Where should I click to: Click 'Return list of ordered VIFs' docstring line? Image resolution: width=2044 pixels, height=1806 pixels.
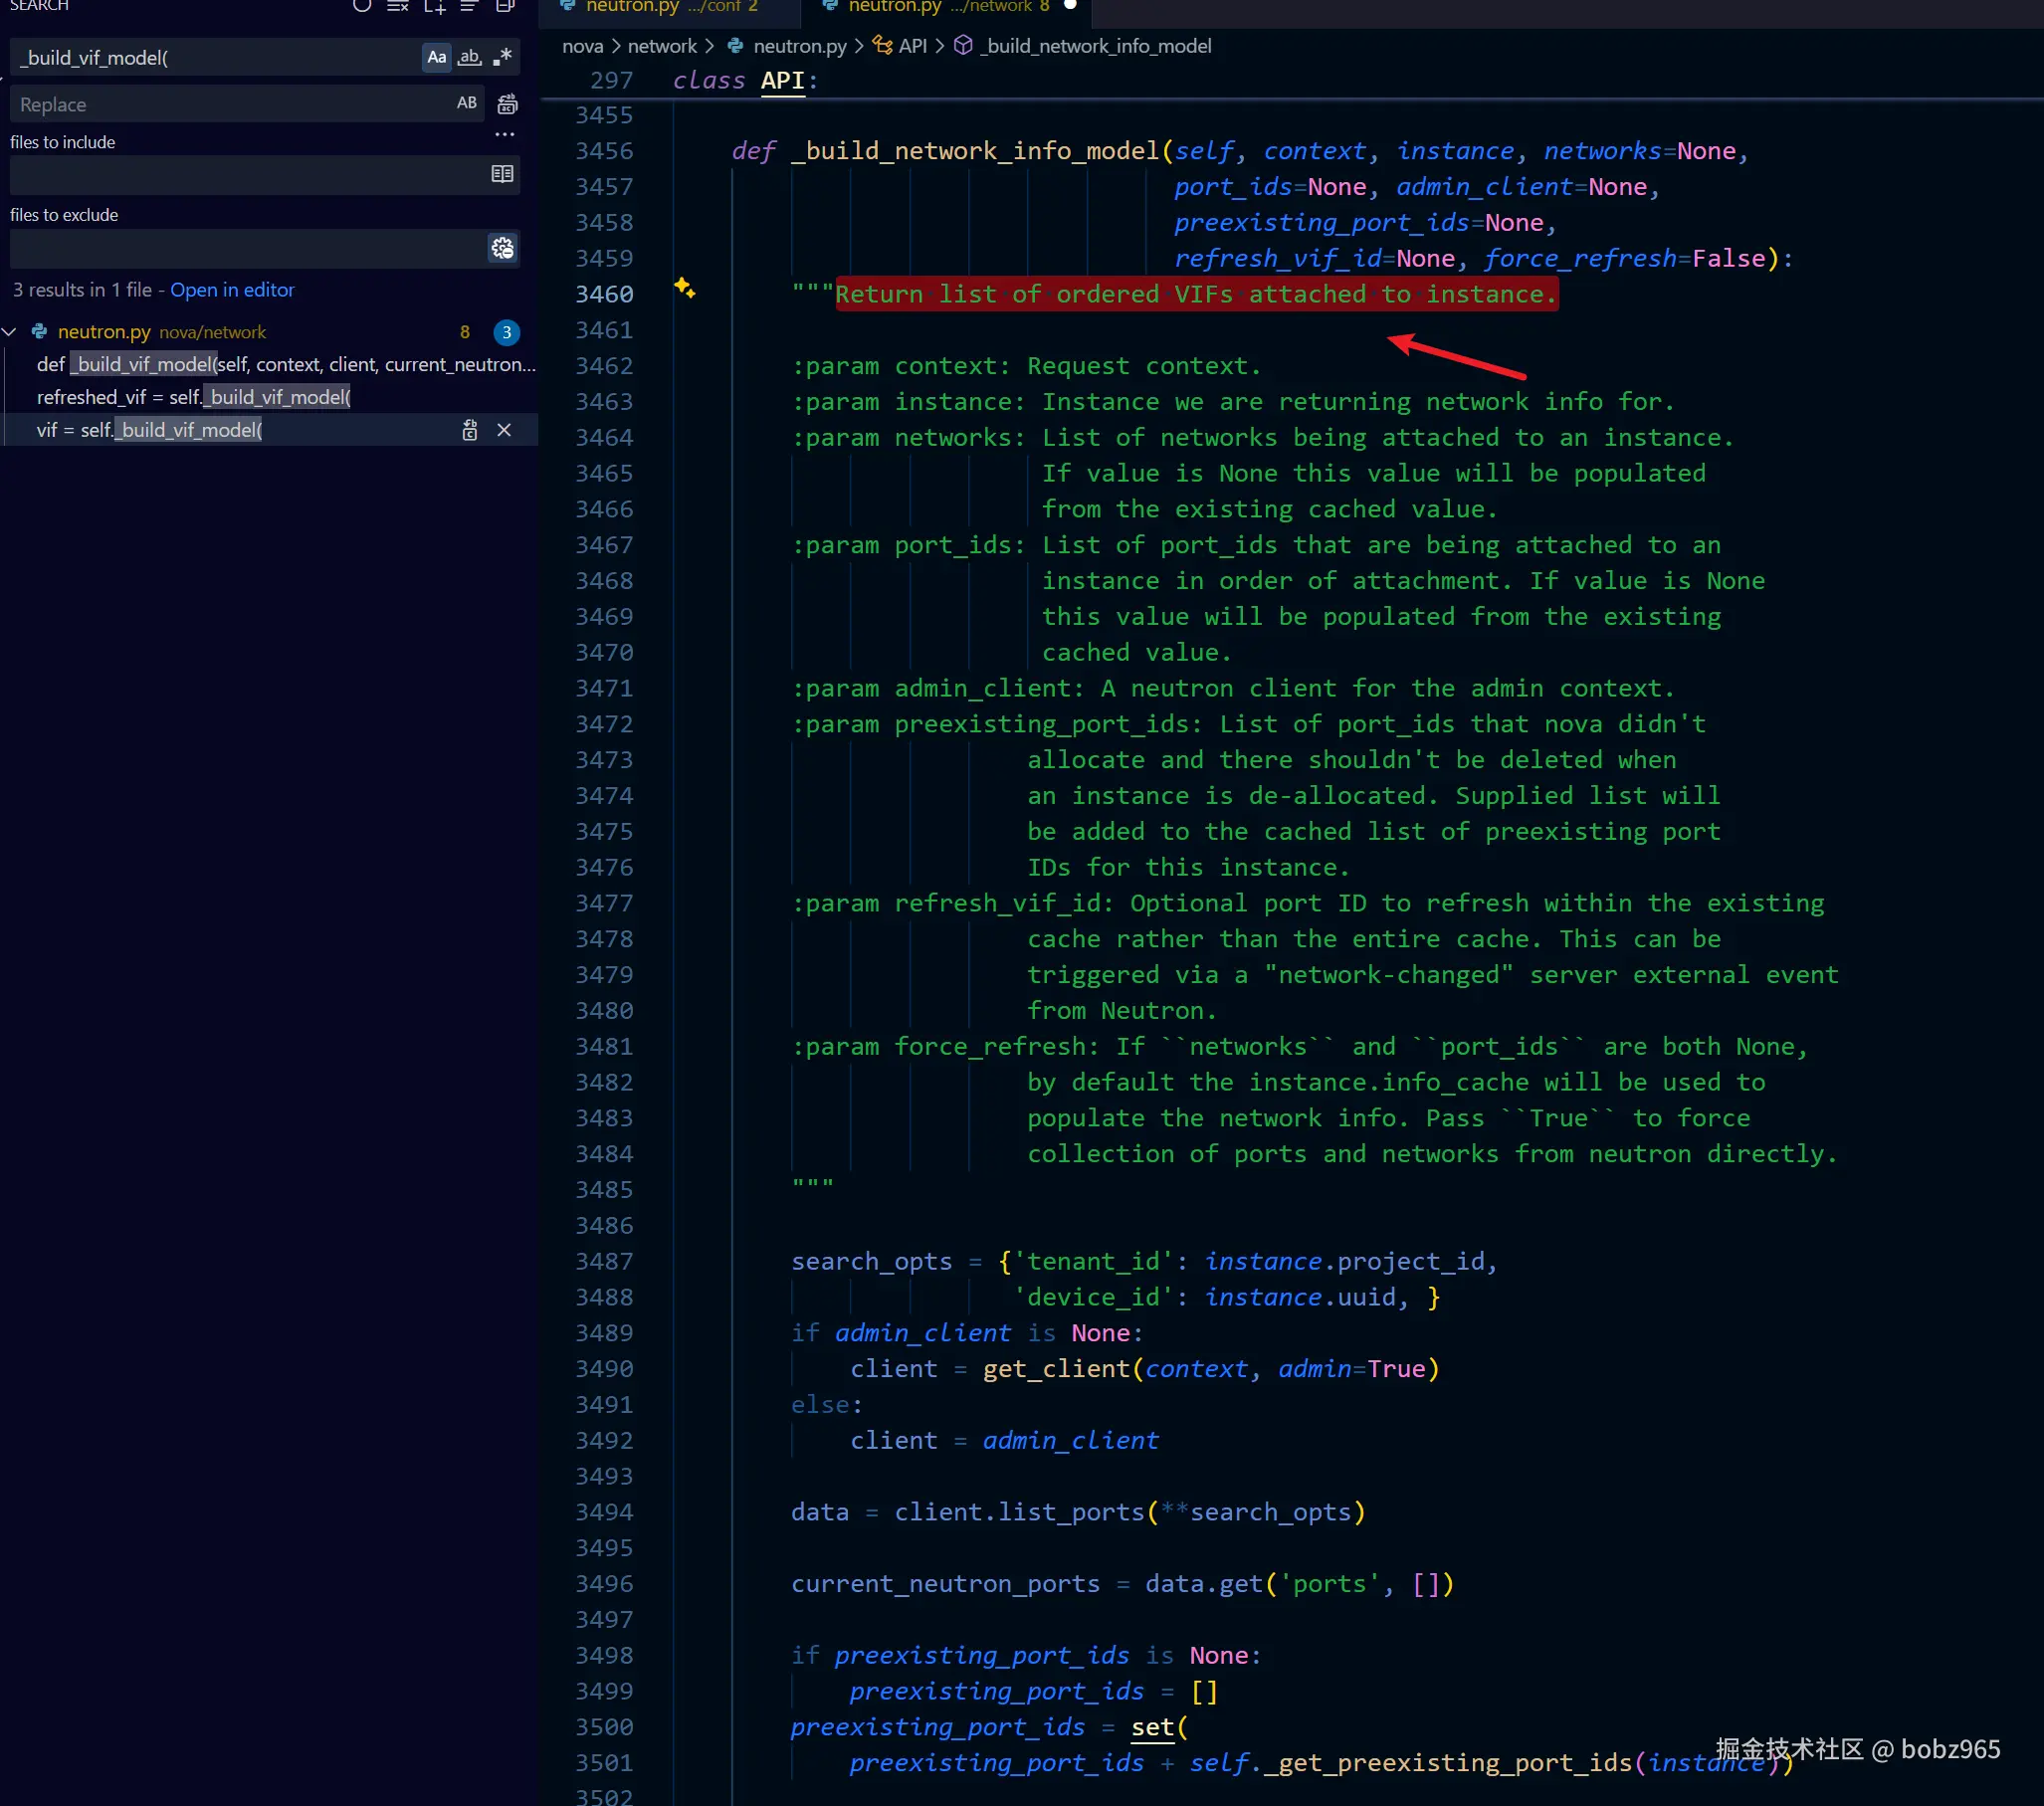pyautogui.click(x=1197, y=294)
